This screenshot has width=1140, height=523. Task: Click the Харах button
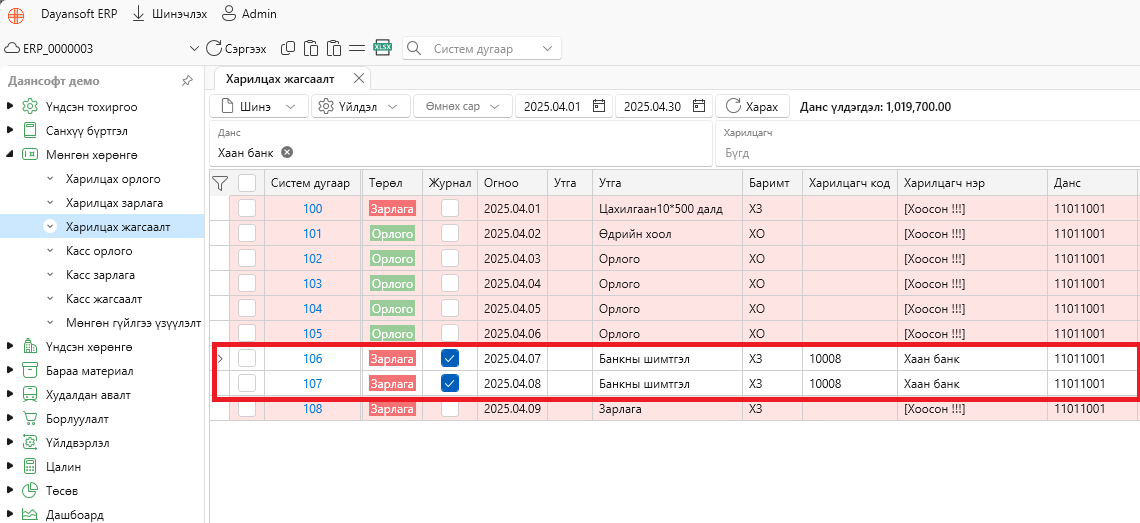[x=753, y=106]
